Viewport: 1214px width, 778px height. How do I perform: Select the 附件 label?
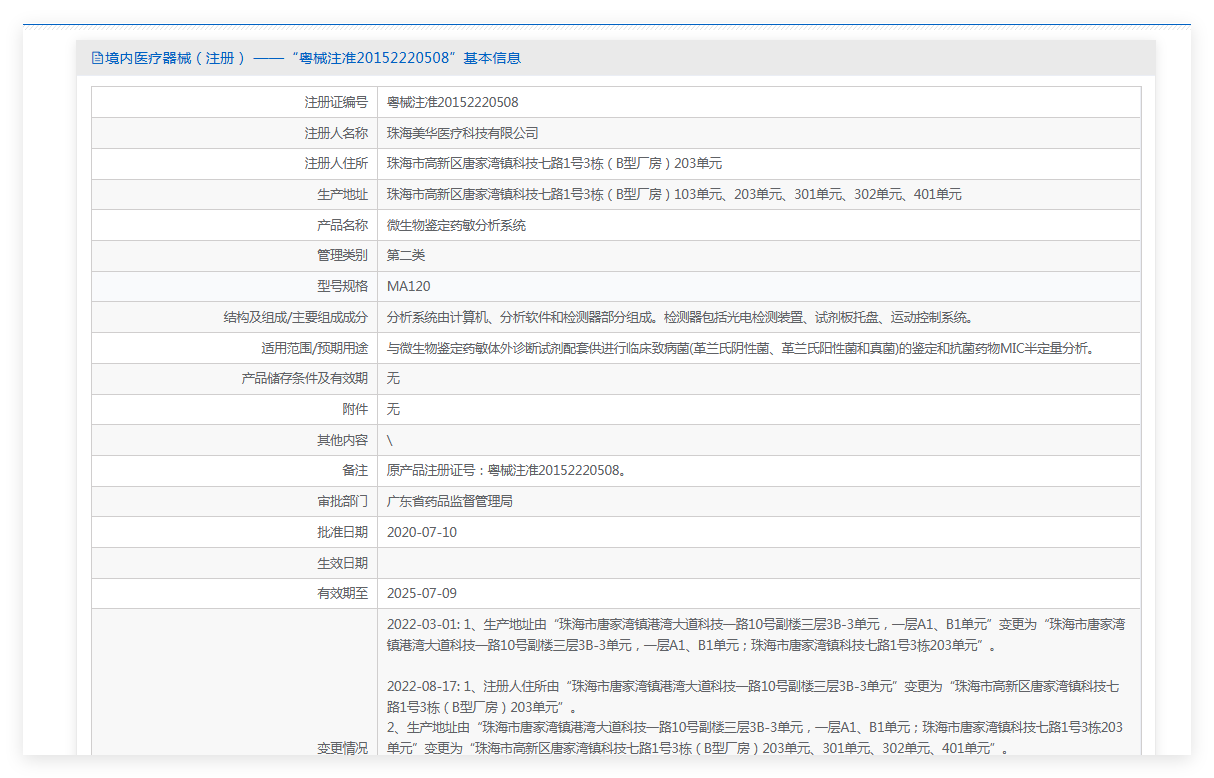355,409
